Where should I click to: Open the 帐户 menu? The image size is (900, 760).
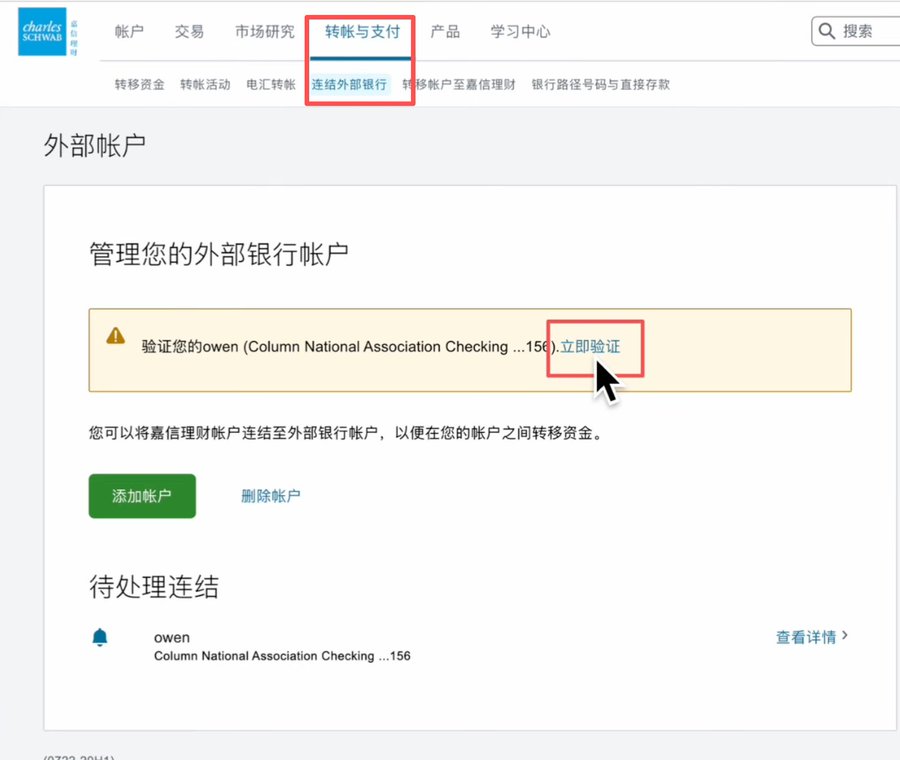tap(129, 32)
